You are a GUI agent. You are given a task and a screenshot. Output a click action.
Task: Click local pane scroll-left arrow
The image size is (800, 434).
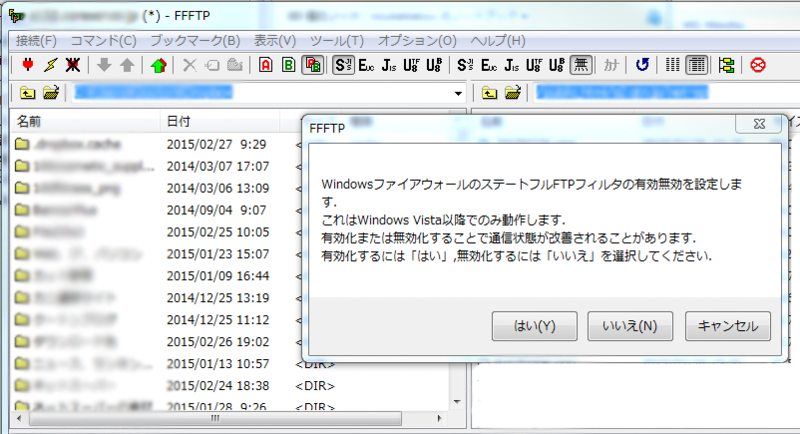click(x=19, y=419)
